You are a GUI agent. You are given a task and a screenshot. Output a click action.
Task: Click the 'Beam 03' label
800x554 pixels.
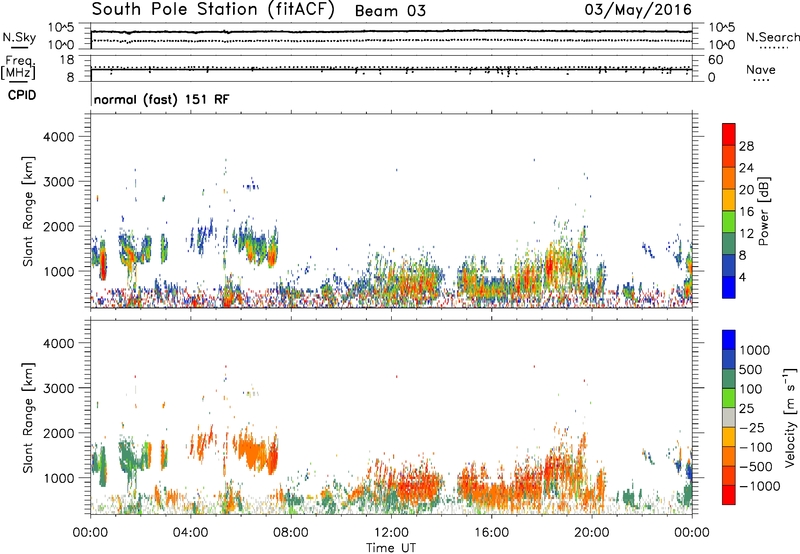tap(390, 11)
